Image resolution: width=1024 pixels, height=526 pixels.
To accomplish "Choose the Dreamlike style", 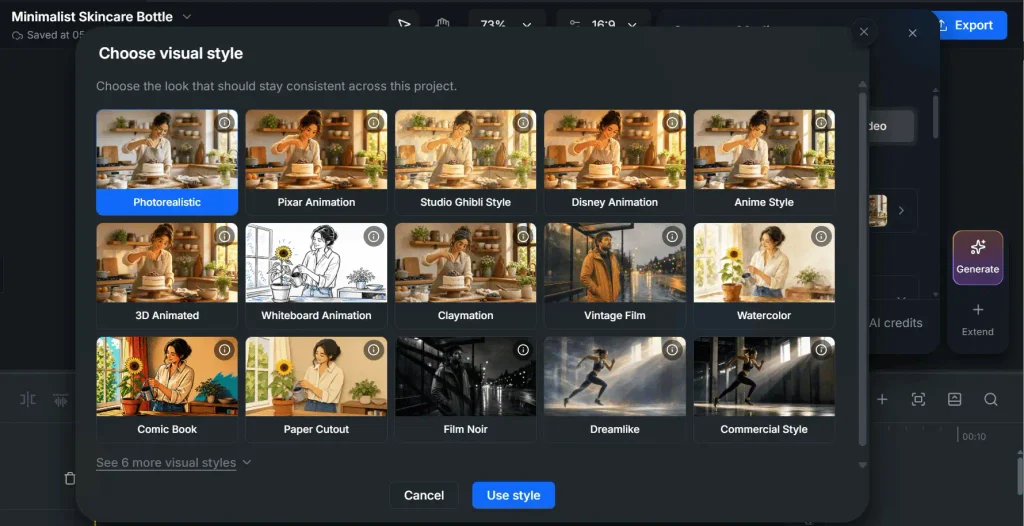I will coord(615,389).
